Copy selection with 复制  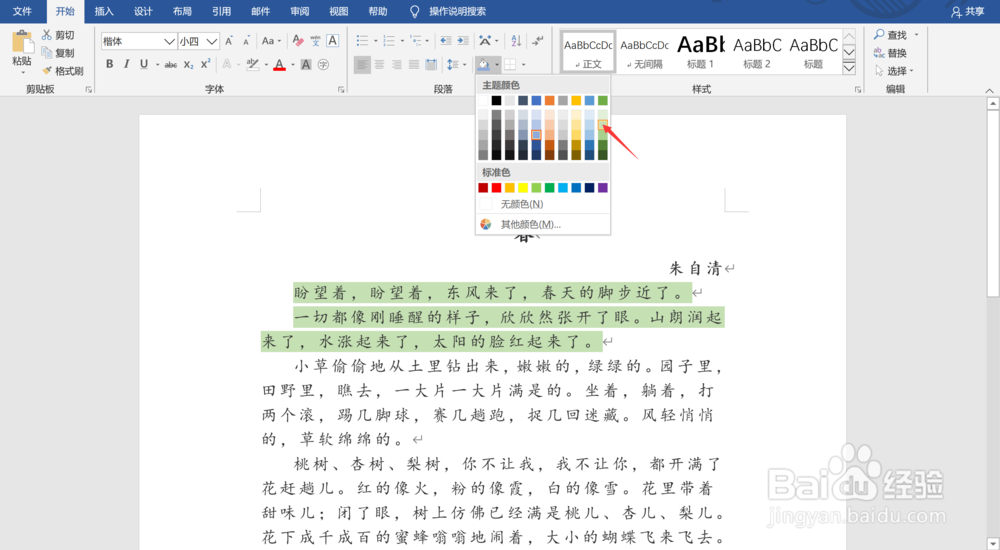click(x=58, y=53)
